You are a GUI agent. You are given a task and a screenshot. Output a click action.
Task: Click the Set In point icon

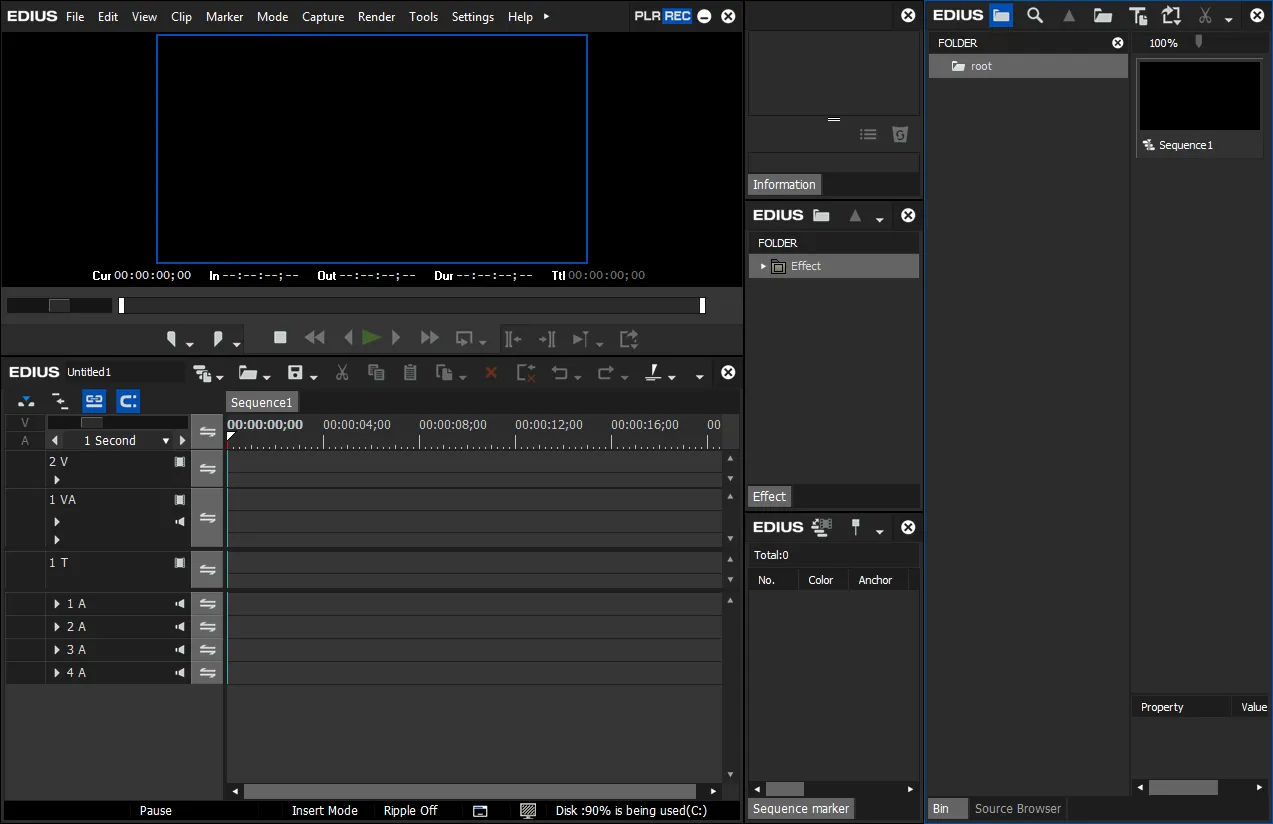(172, 338)
